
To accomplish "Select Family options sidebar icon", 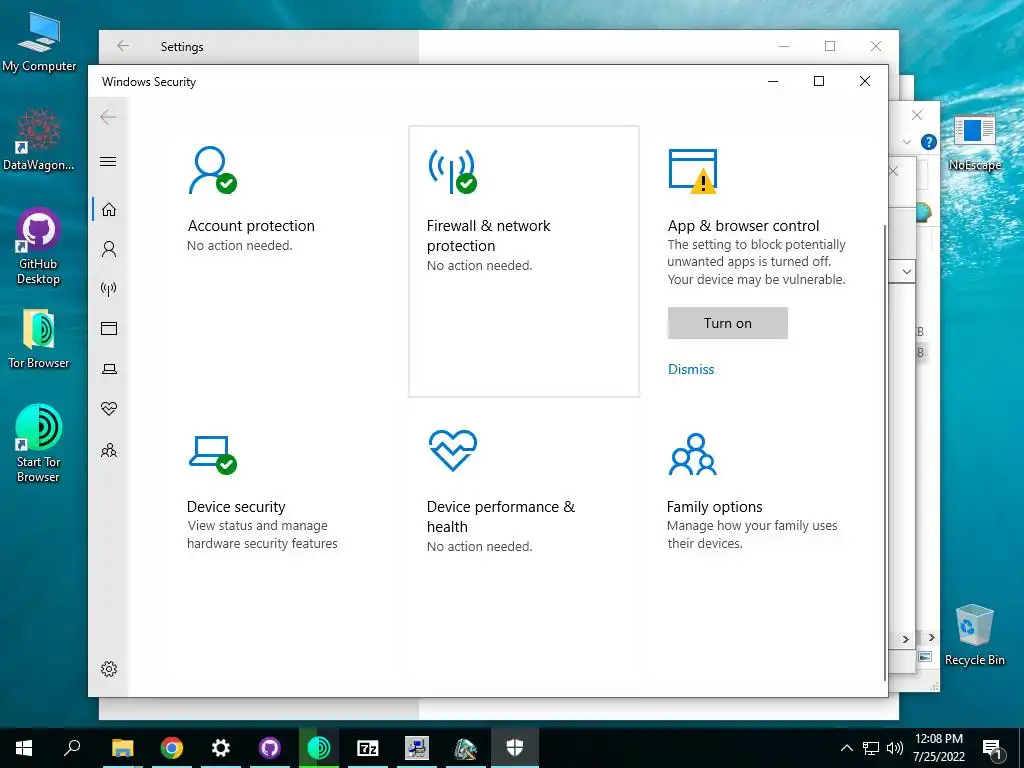I will pyautogui.click(x=109, y=450).
